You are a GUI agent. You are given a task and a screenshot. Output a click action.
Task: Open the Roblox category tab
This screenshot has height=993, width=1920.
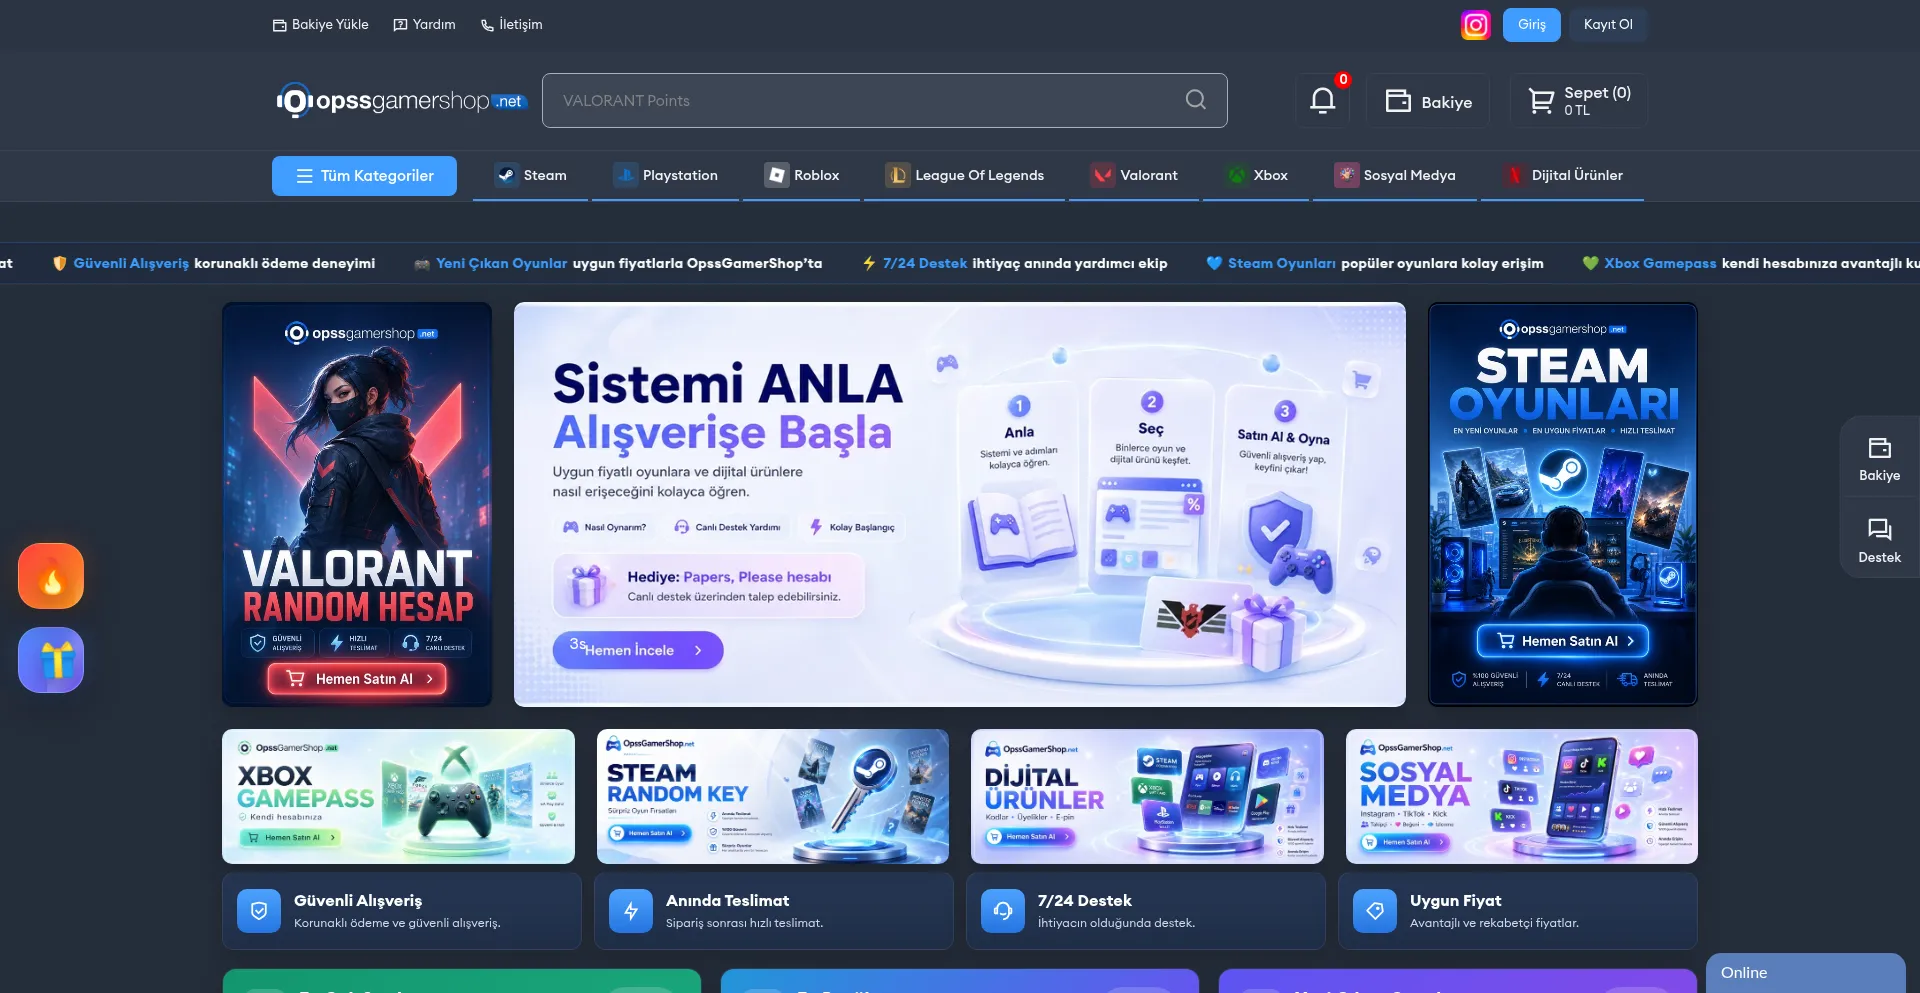point(801,176)
